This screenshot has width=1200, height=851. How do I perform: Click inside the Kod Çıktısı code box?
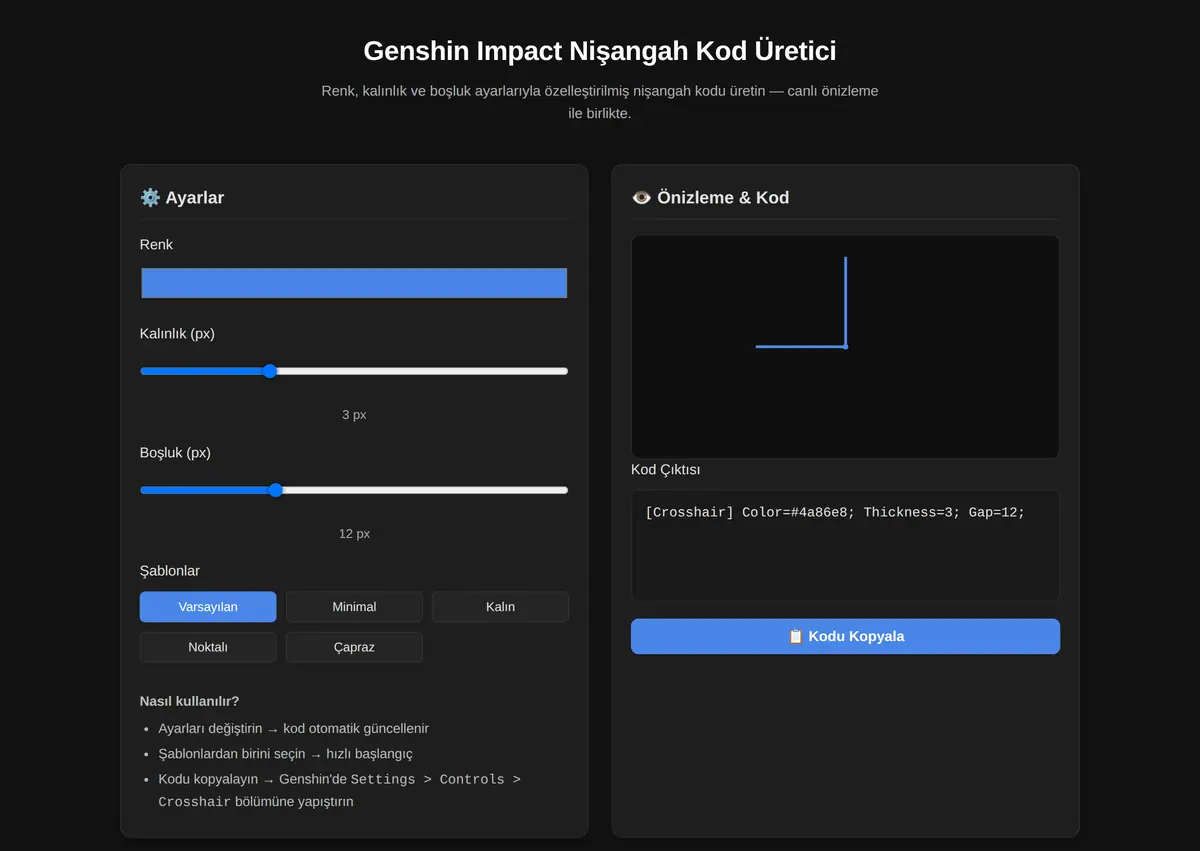click(845, 546)
